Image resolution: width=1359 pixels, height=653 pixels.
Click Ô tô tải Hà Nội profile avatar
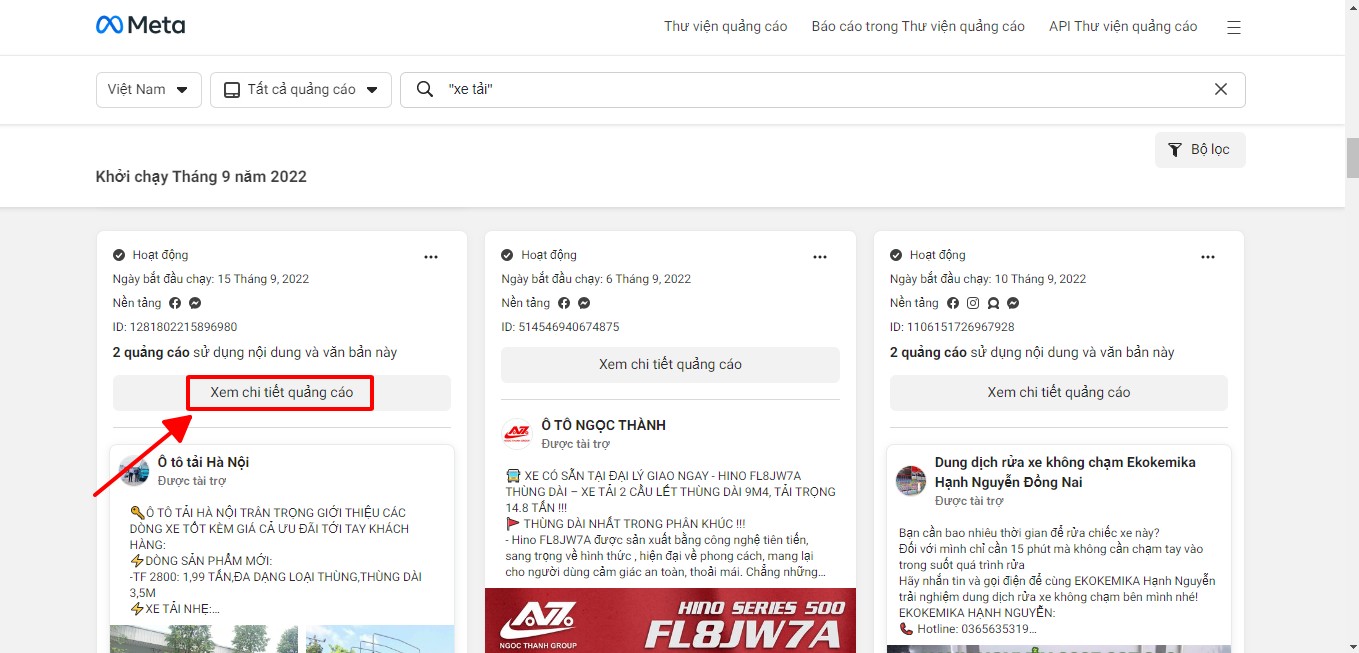coord(134,471)
